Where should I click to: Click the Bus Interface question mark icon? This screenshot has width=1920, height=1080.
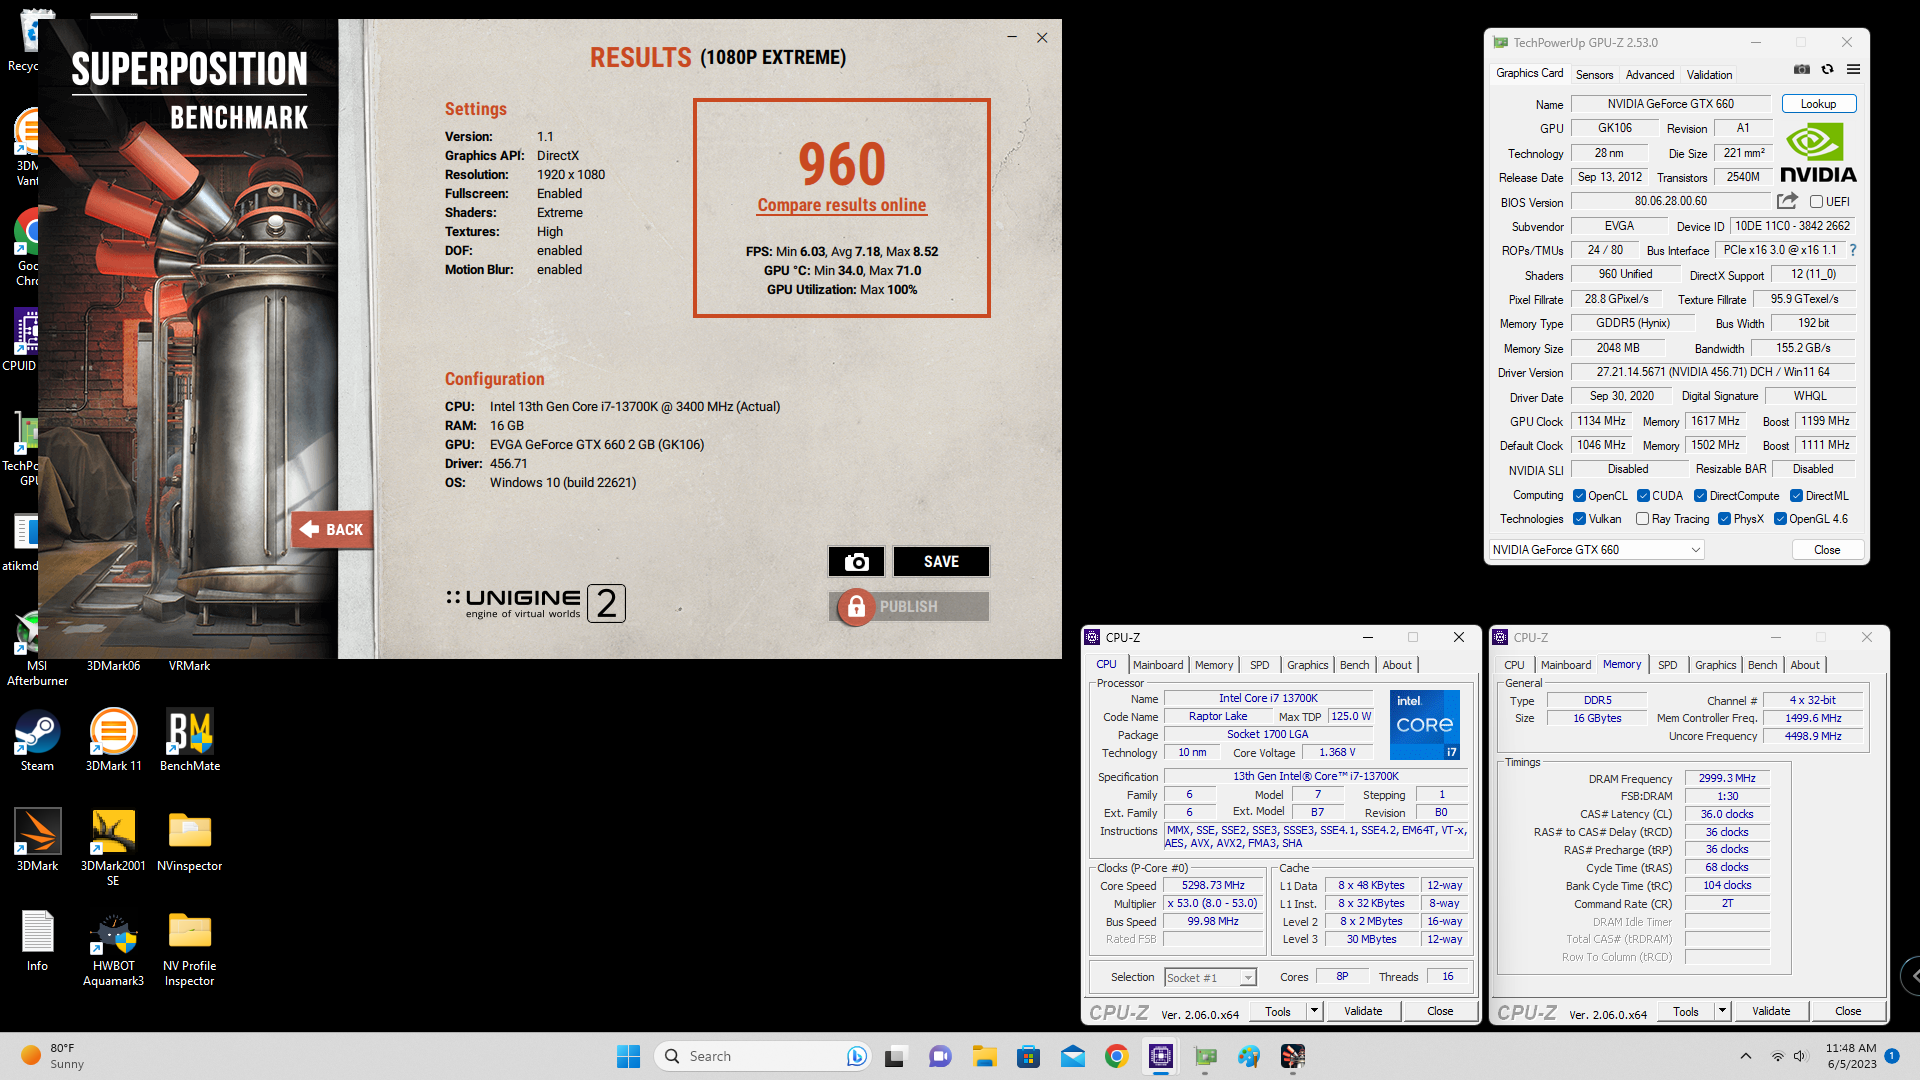tap(1853, 250)
